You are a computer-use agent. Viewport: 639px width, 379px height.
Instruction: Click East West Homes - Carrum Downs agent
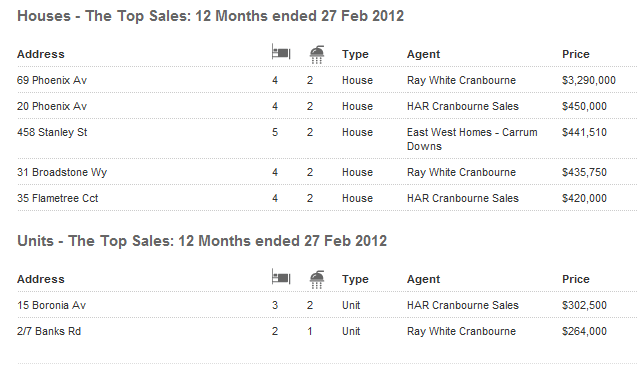pyautogui.click(x=472, y=139)
